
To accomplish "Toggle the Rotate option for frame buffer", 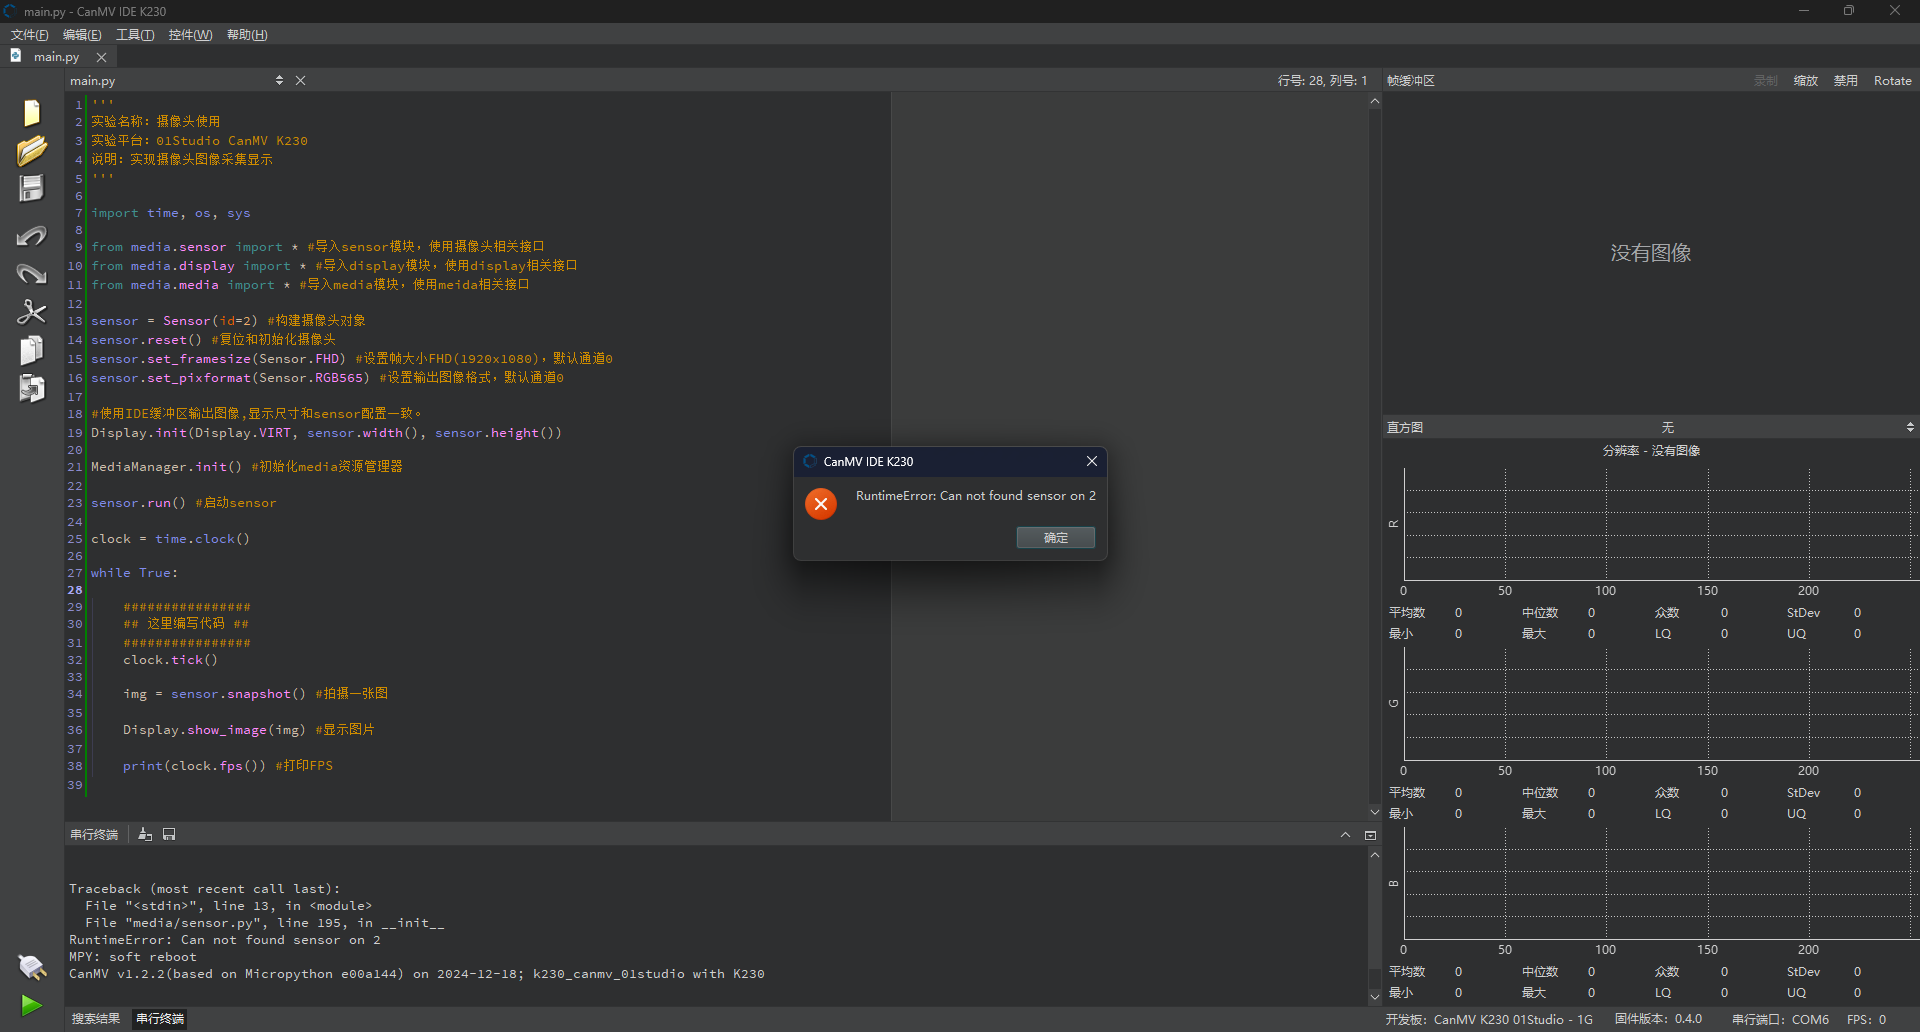I will point(1892,81).
